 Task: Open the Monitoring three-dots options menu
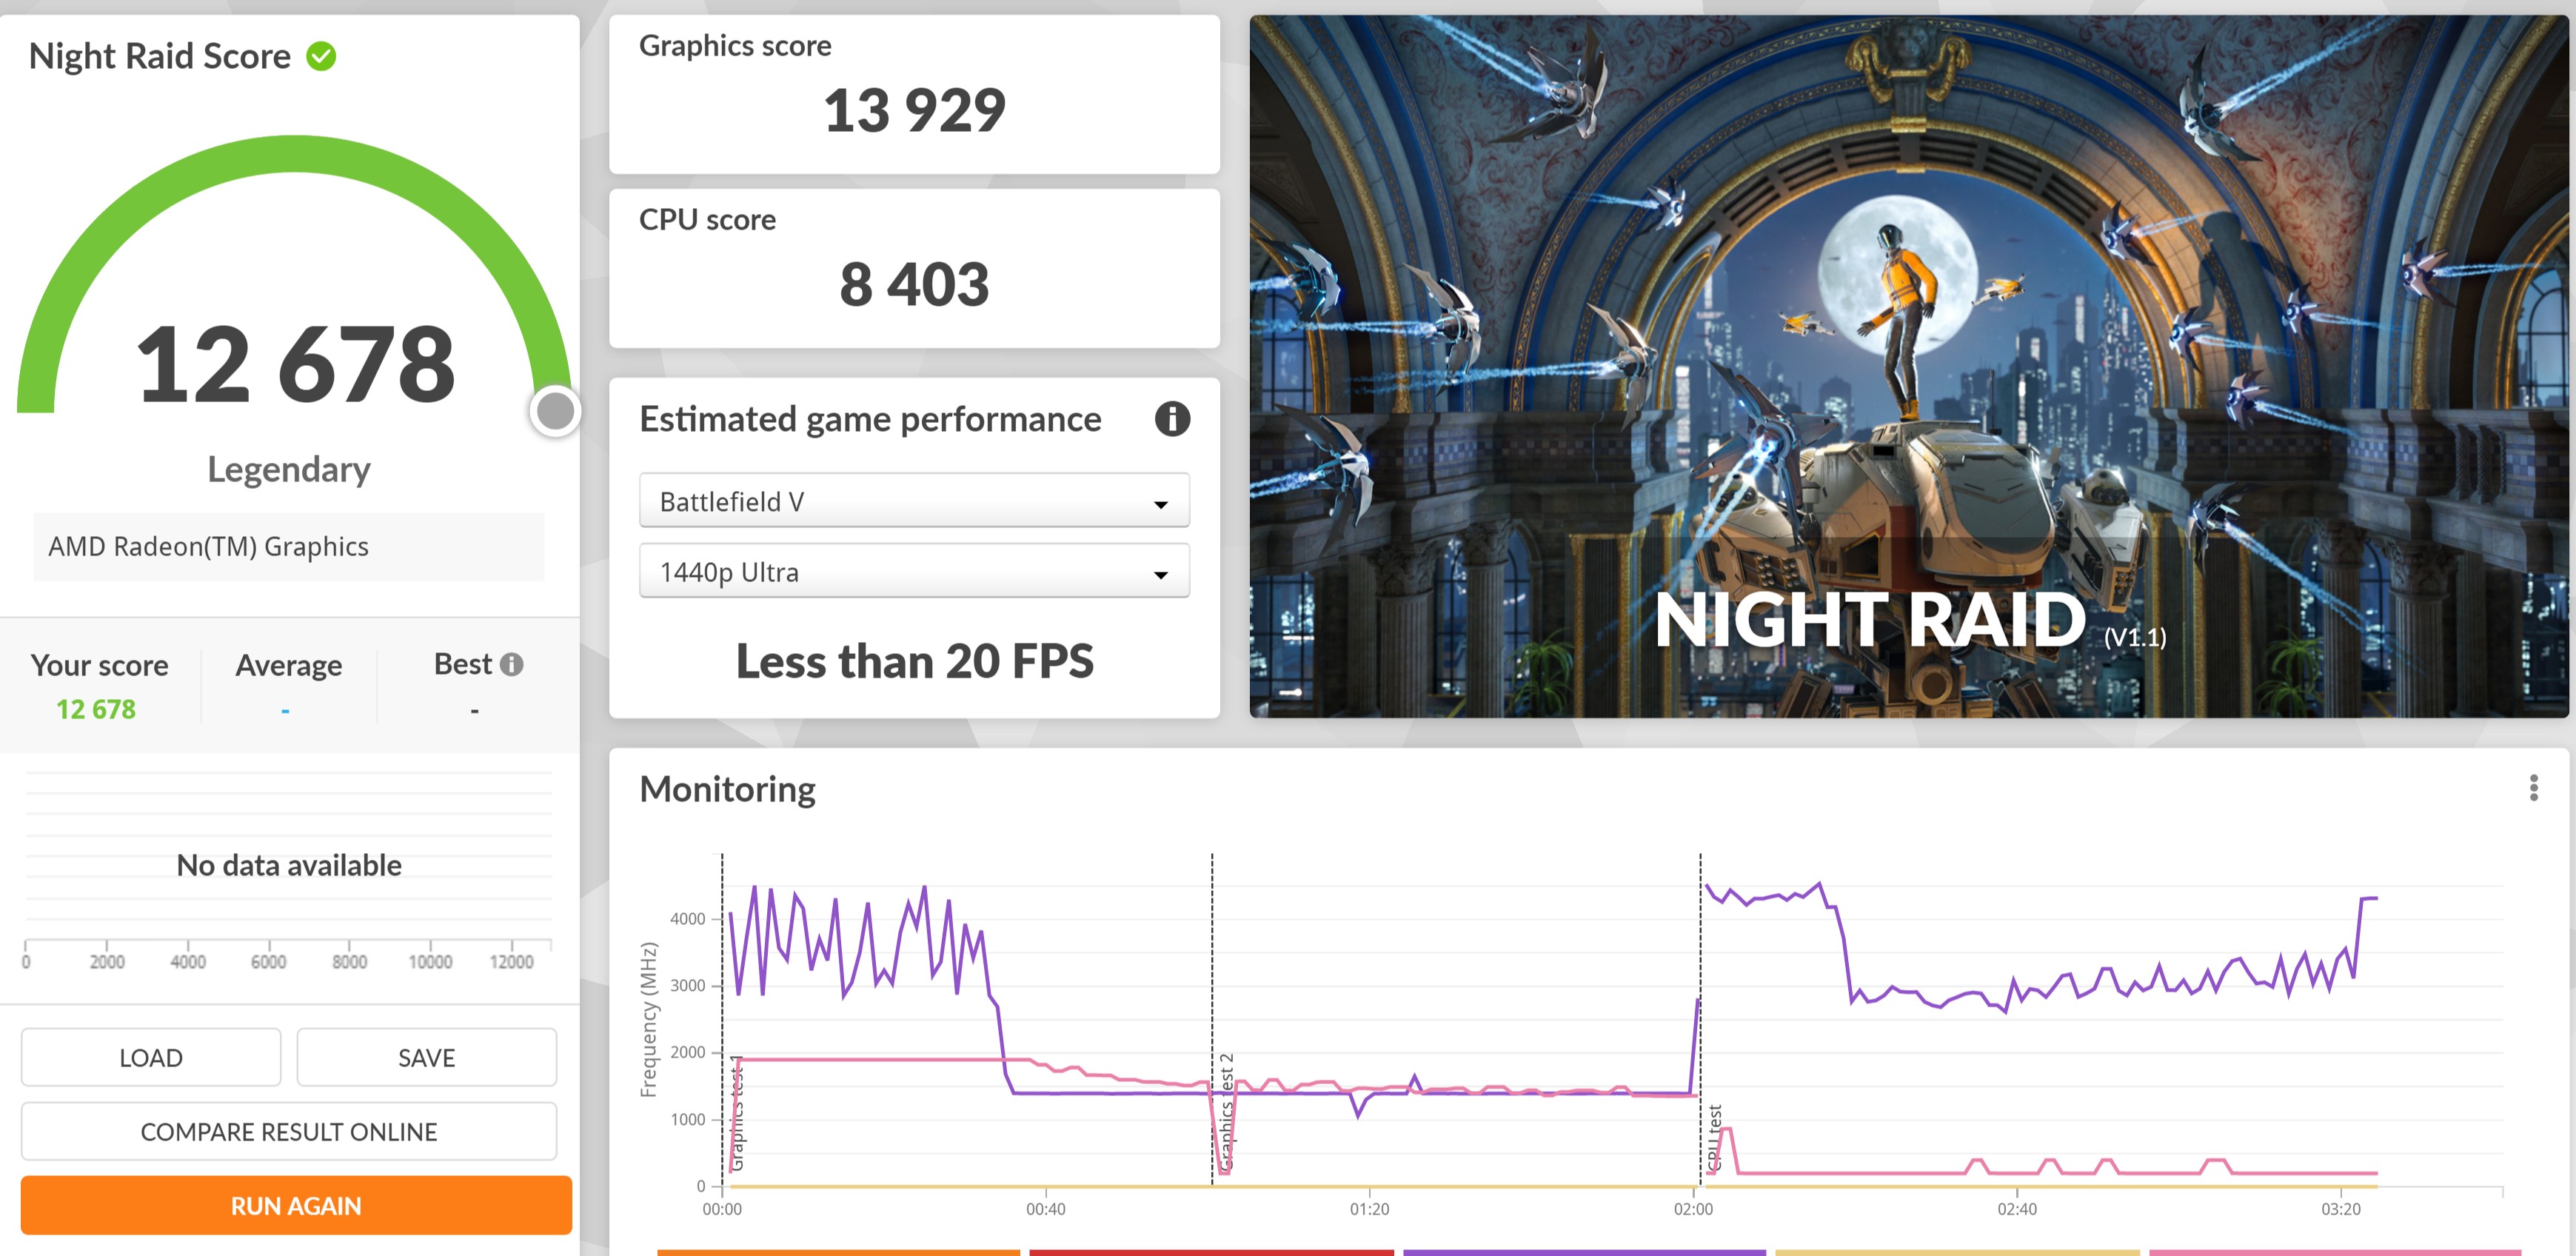(2533, 788)
